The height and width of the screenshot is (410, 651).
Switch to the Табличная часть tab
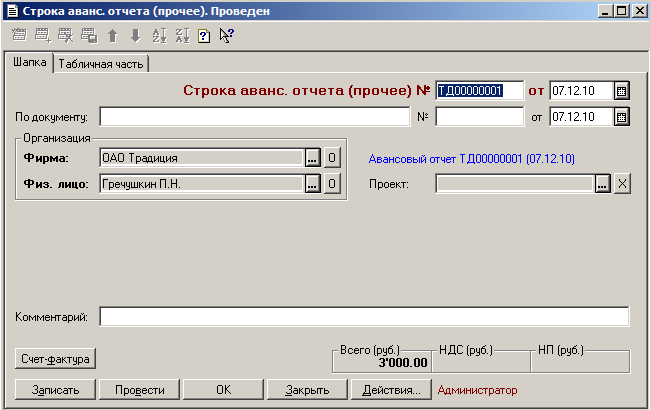[101, 64]
